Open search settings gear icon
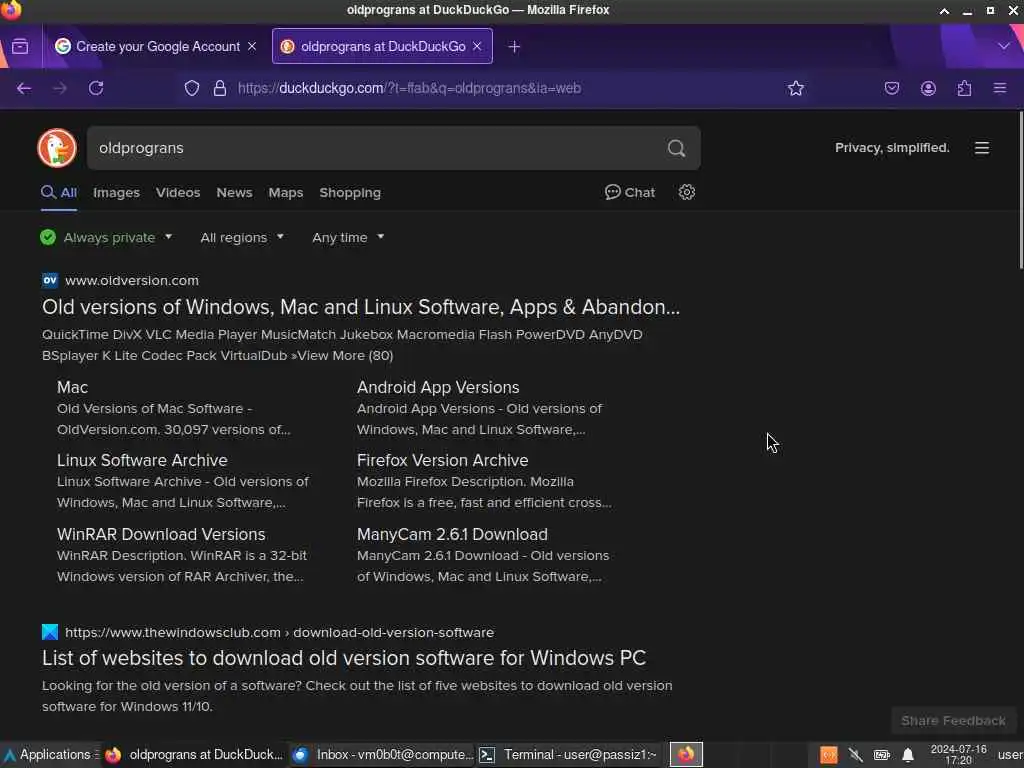Viewport: 1024px width, 768px height. pyautogui.click(x=686, y=192)
